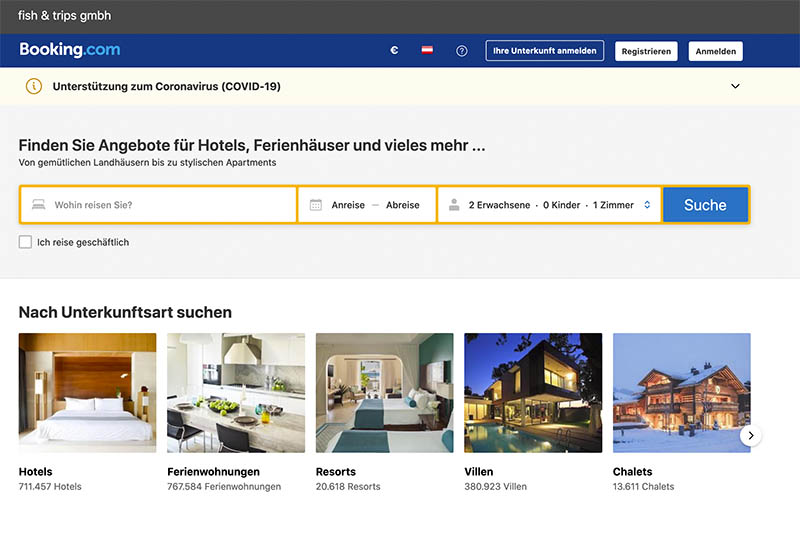The width and height of the screenshot is (800, 533).
Task: Click the COVID-19 info icon
Action: click(x=34, y=86)
